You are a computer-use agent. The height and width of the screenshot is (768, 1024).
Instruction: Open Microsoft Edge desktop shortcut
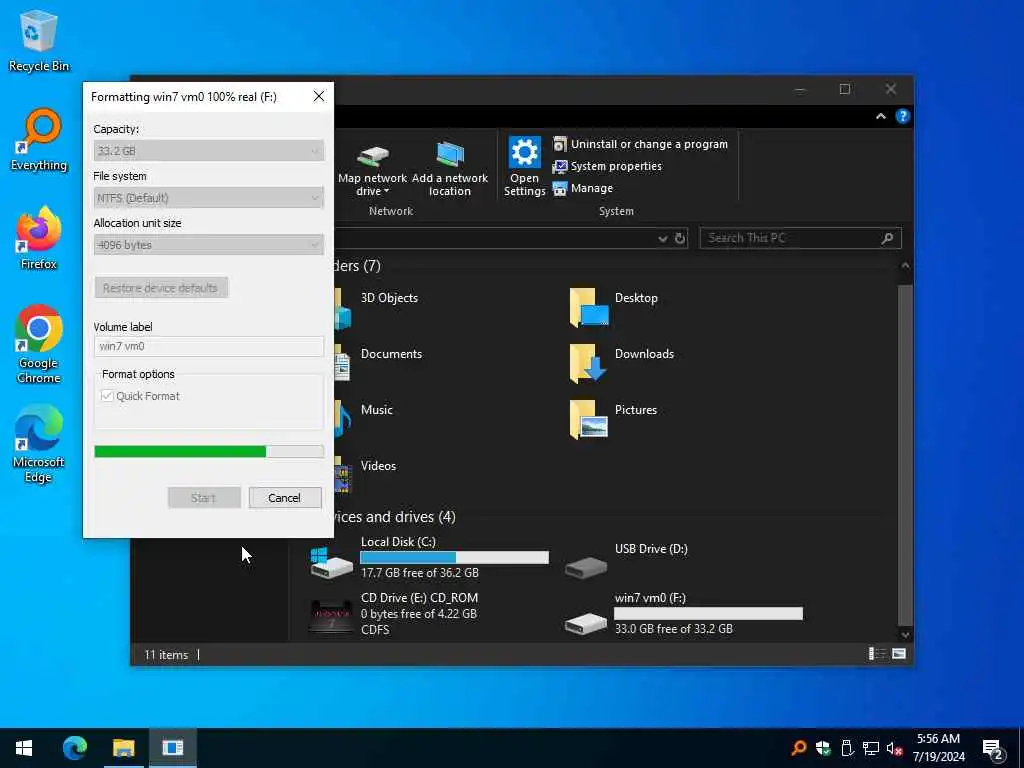[39, 444]
